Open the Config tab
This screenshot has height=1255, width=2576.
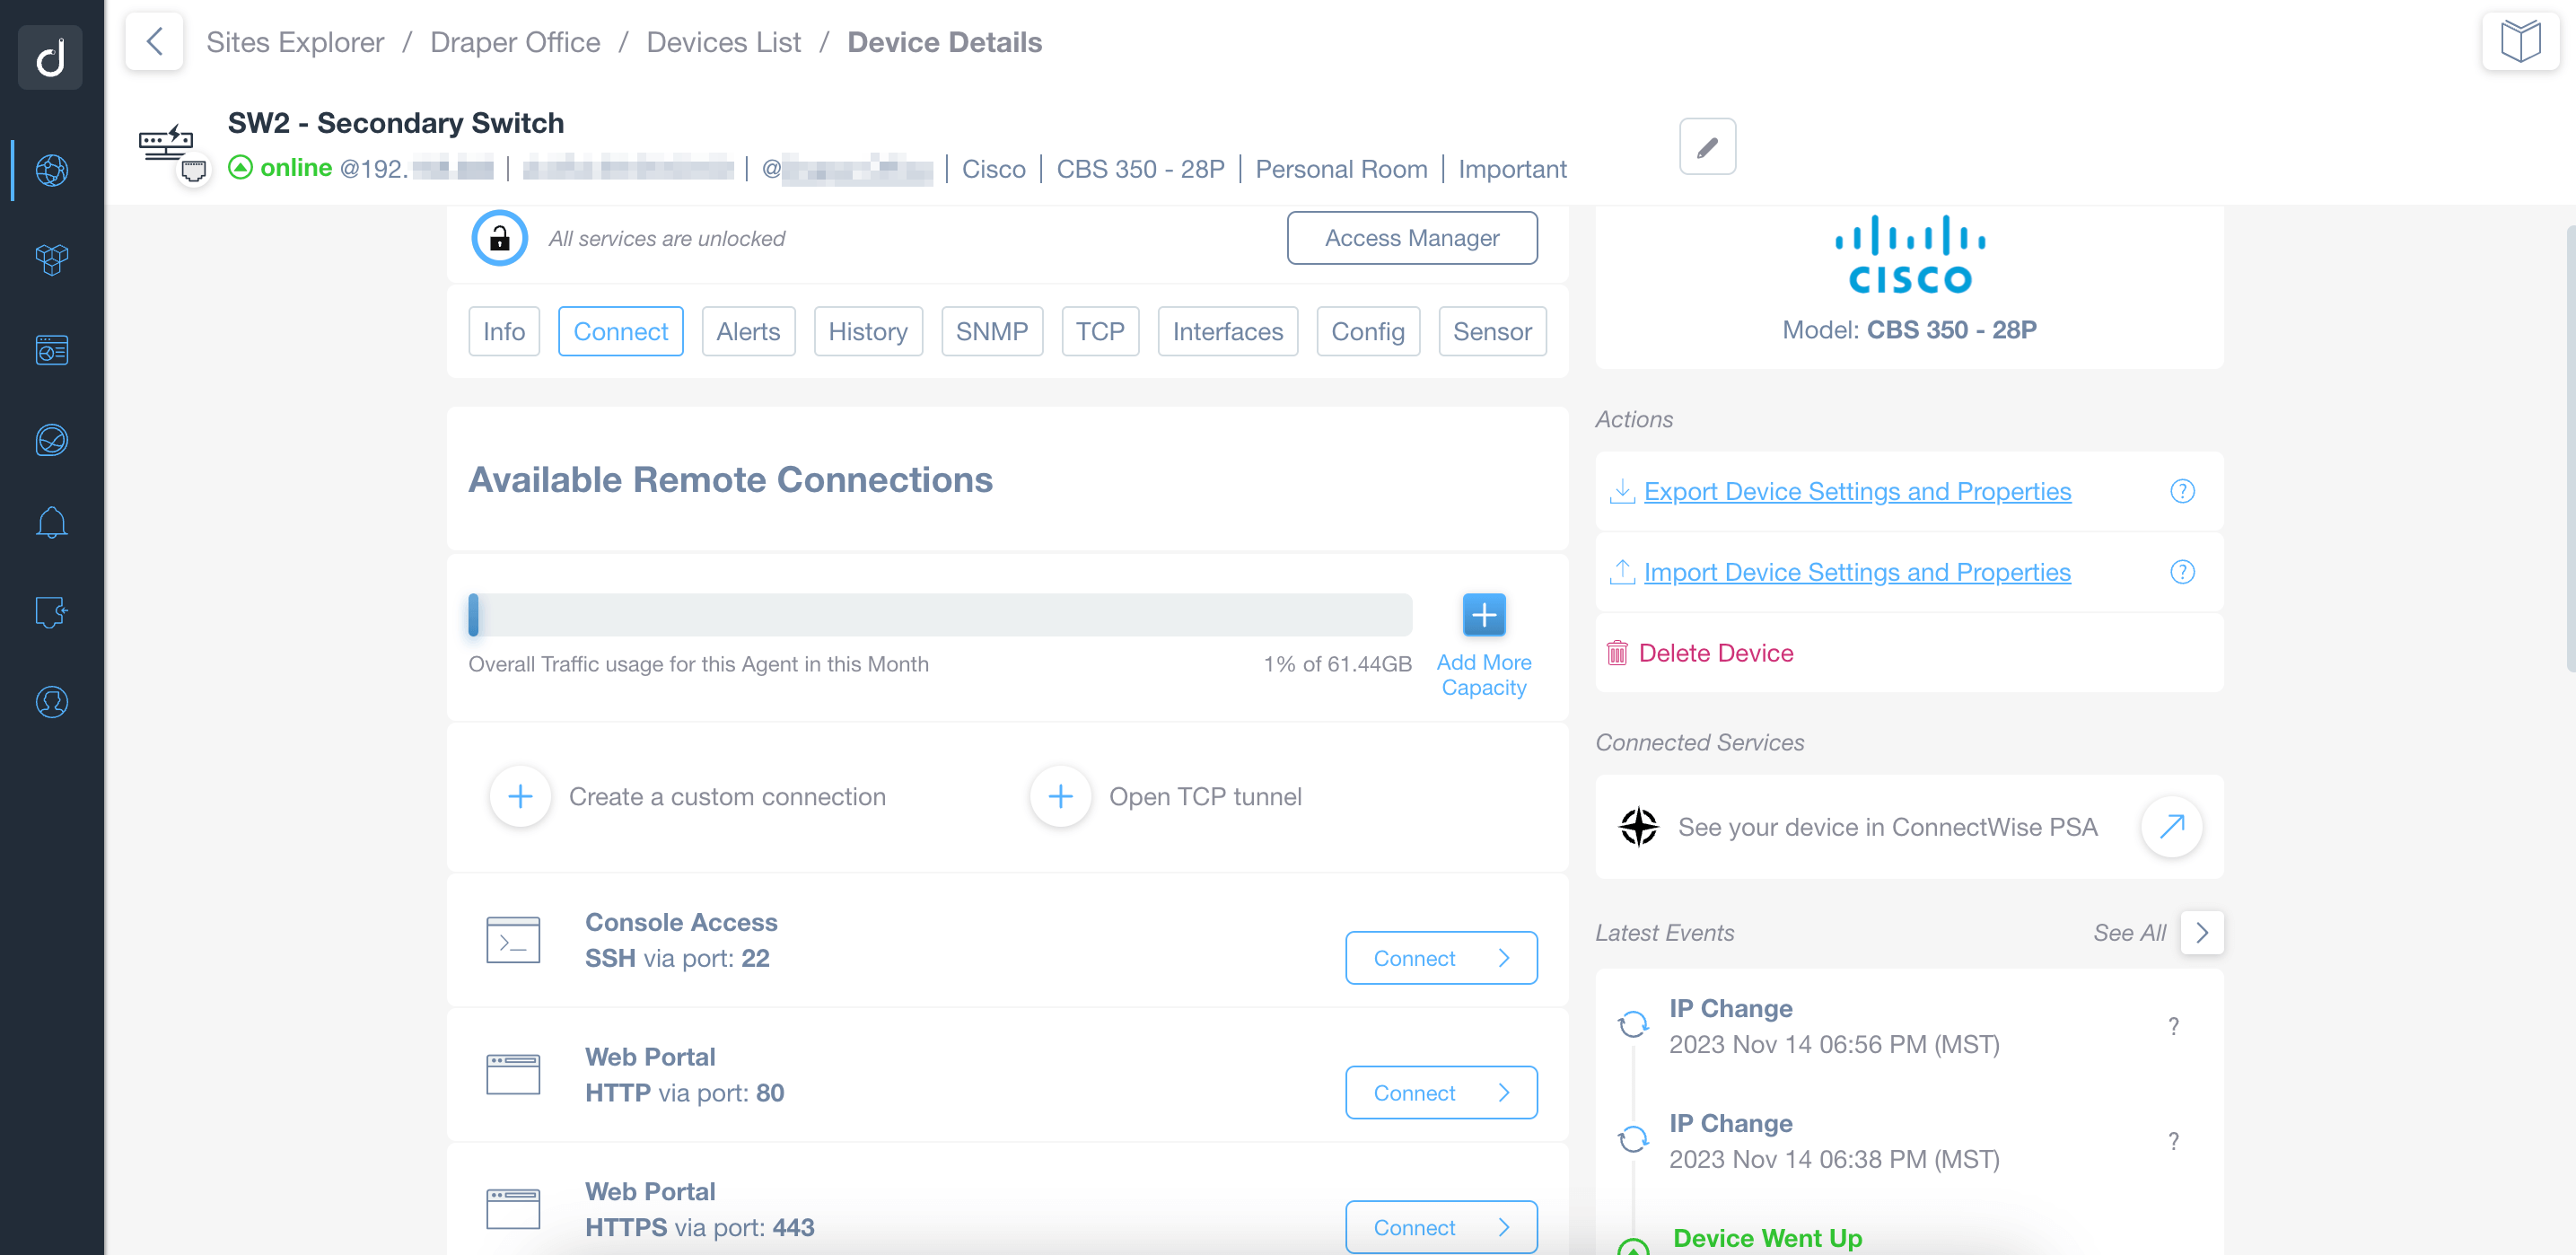(1367, 332)
